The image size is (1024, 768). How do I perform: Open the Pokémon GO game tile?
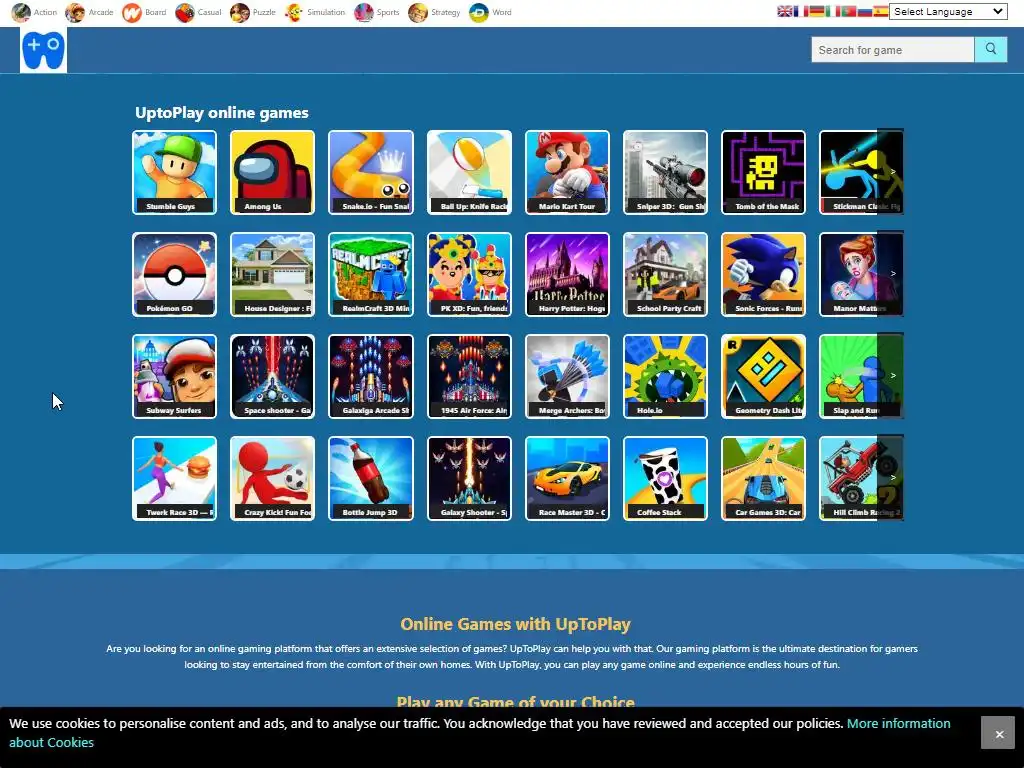pos(174,274)
